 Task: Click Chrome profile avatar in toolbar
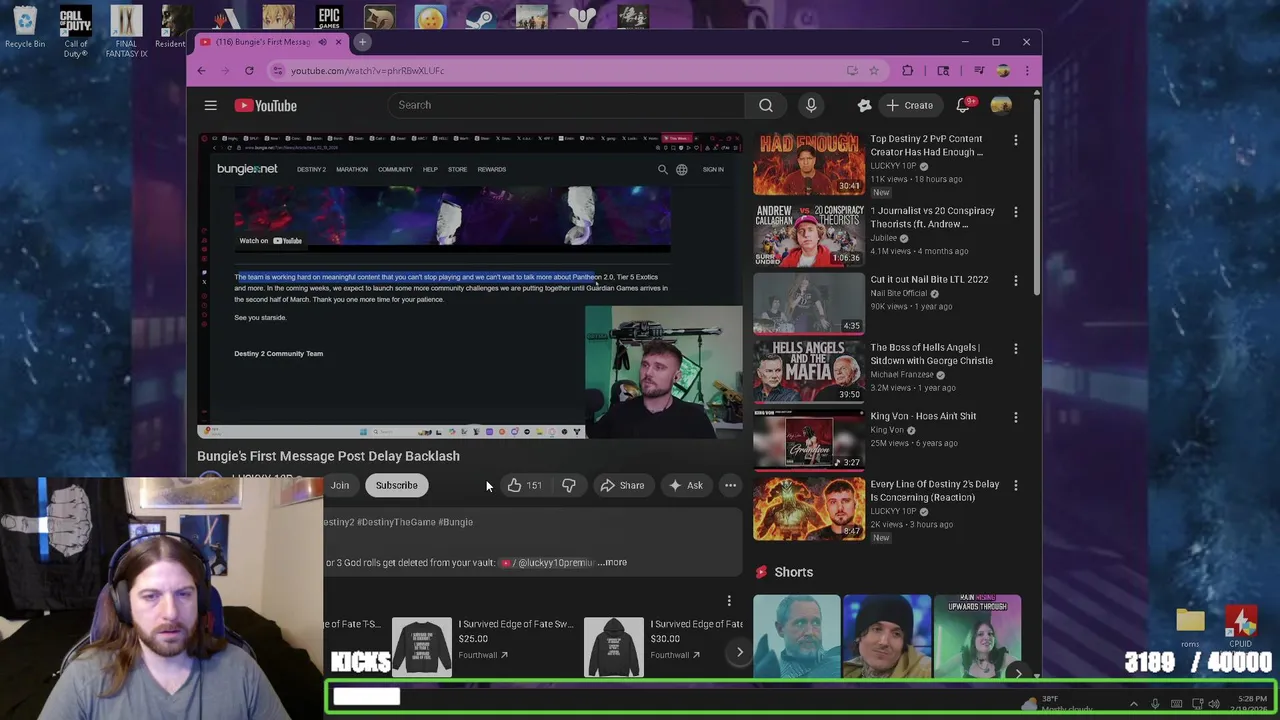[1003, 70]
